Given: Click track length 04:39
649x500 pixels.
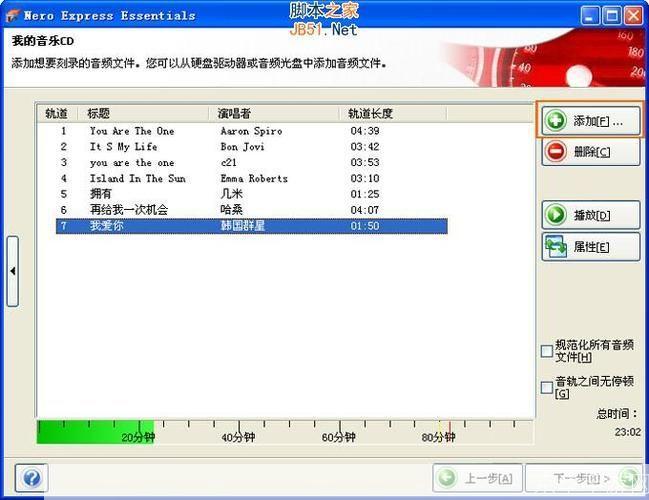Looking at the screenshot, I should [365, 131].
